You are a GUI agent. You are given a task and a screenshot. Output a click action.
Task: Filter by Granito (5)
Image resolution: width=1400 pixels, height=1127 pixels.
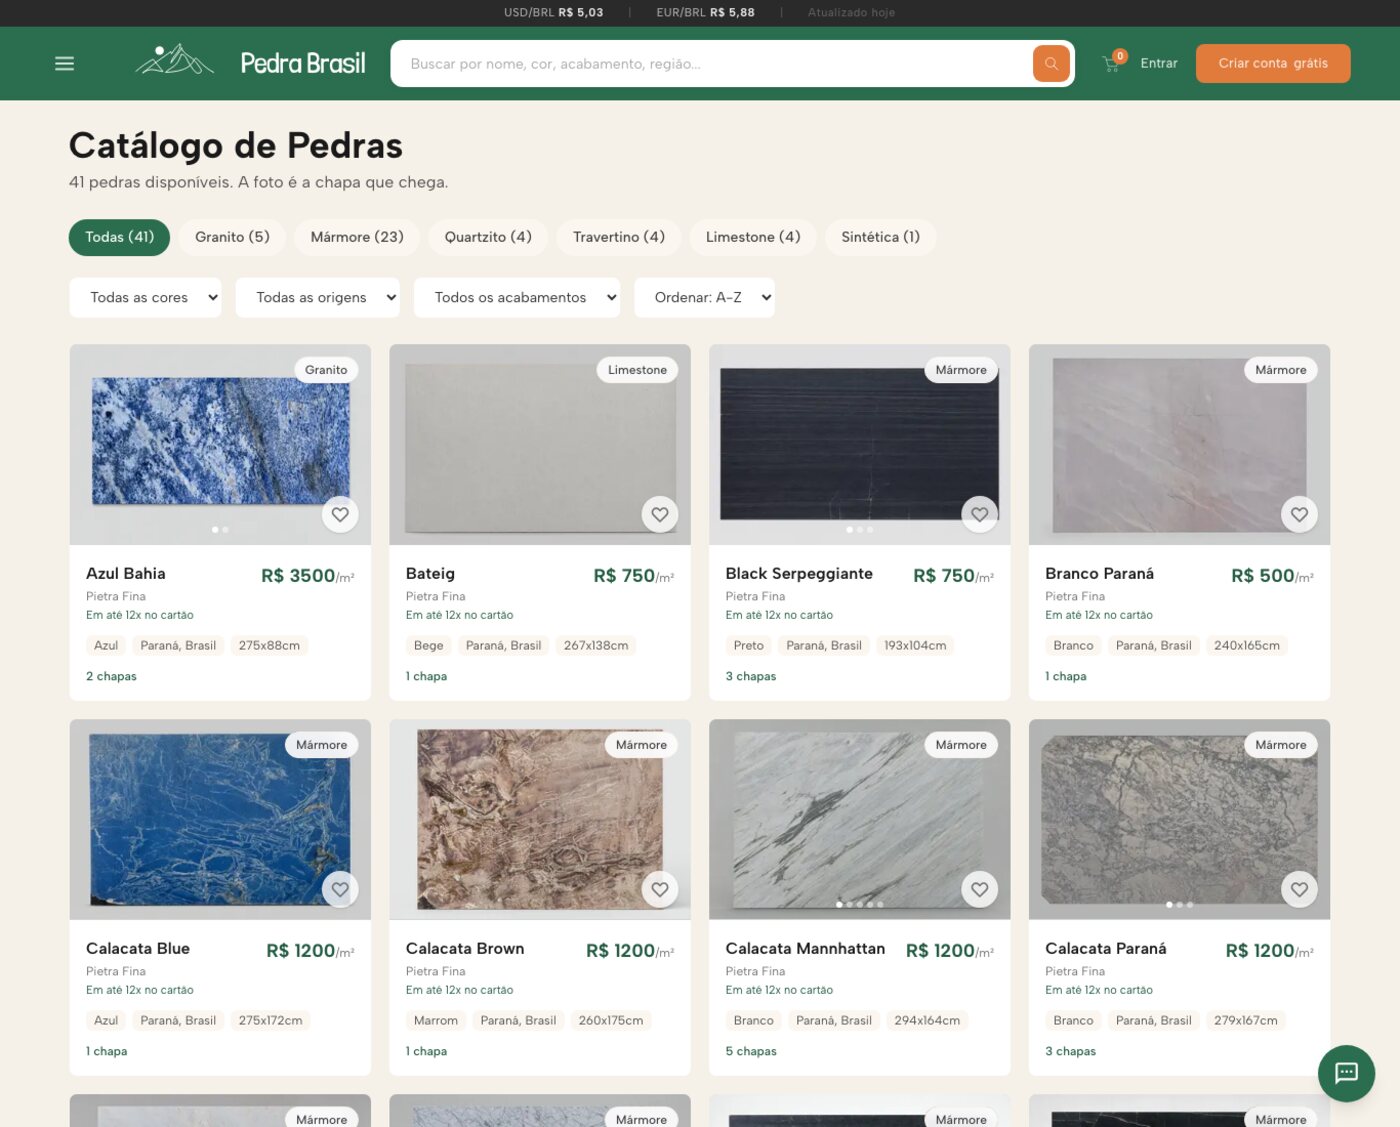232,237
